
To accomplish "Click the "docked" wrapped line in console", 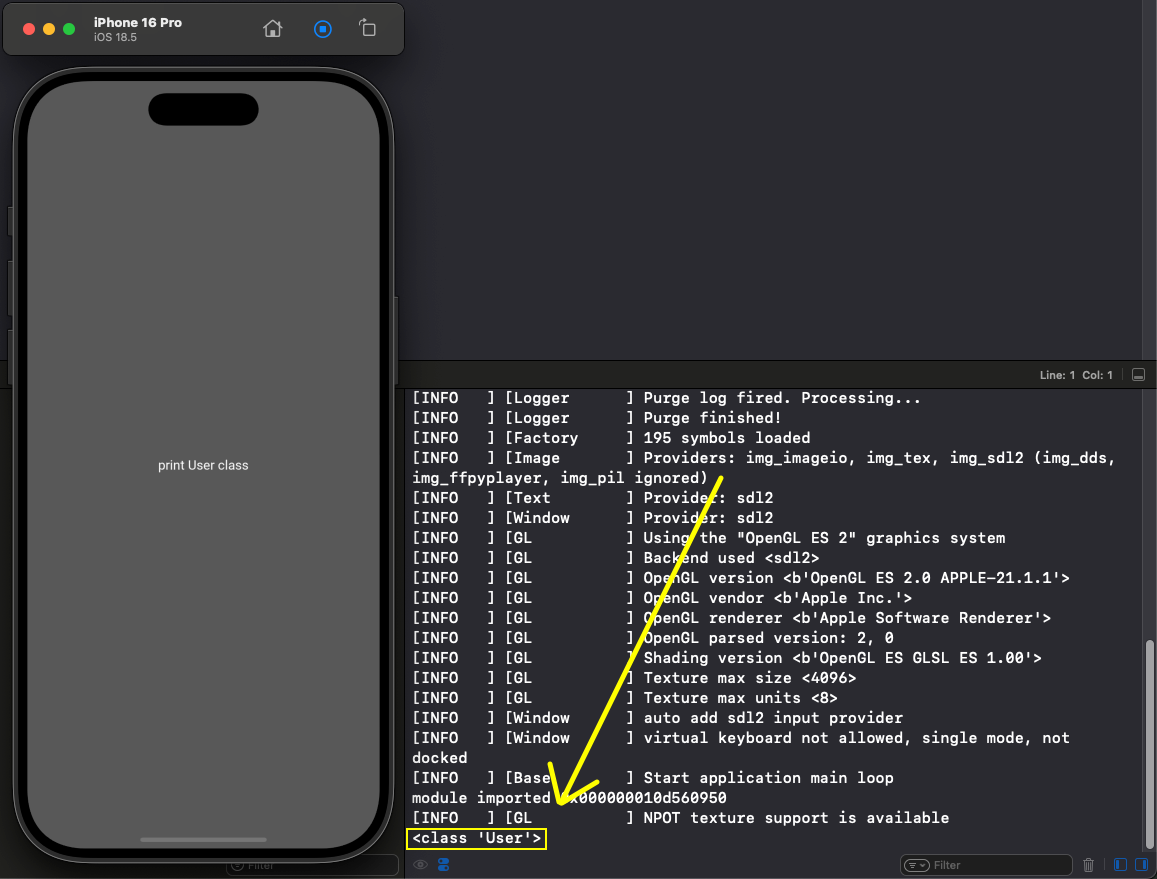I will click(x=440, y=758).
